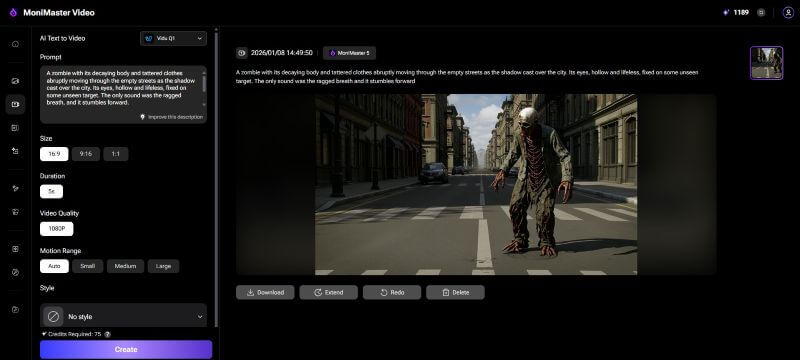Click the question mark beside Credits Required
The image size is (800, 360).
point(108,335)
